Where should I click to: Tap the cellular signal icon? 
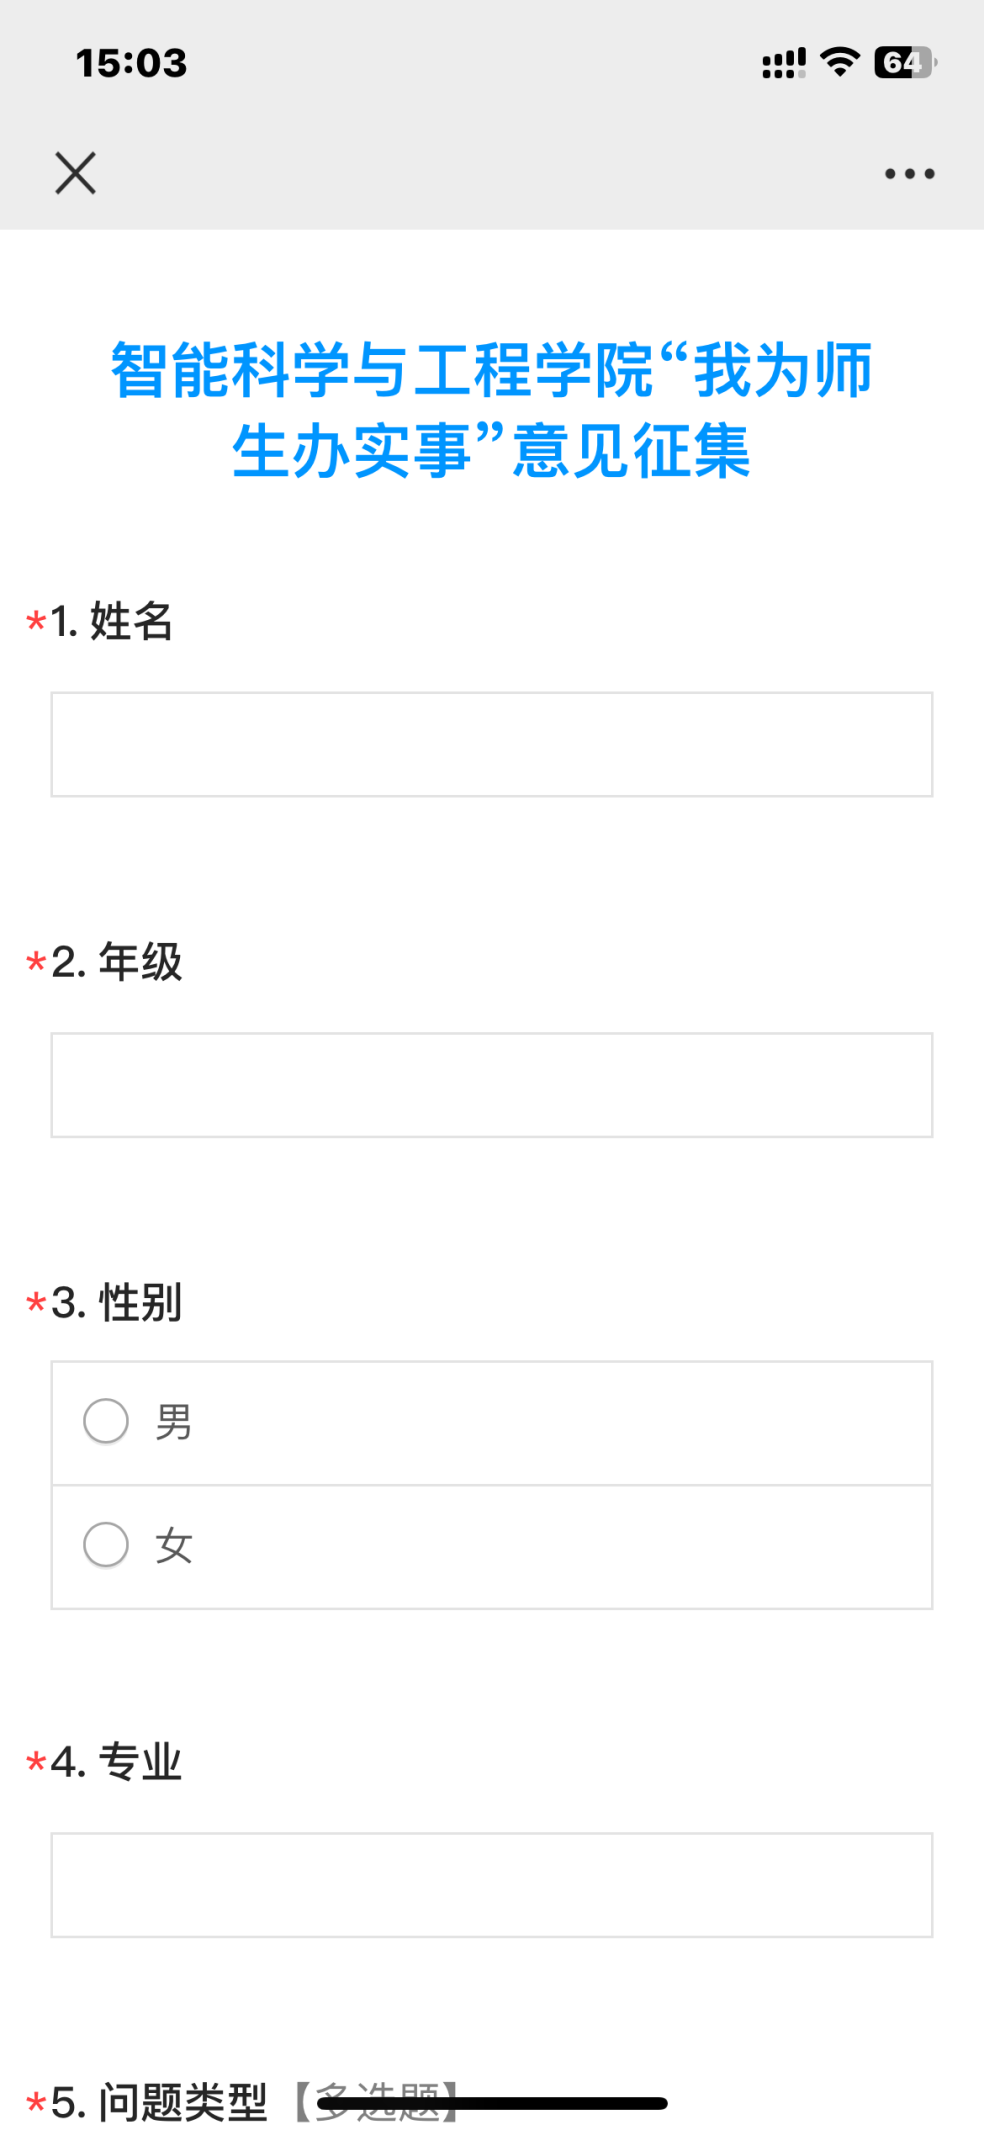[x=784, y=63]
